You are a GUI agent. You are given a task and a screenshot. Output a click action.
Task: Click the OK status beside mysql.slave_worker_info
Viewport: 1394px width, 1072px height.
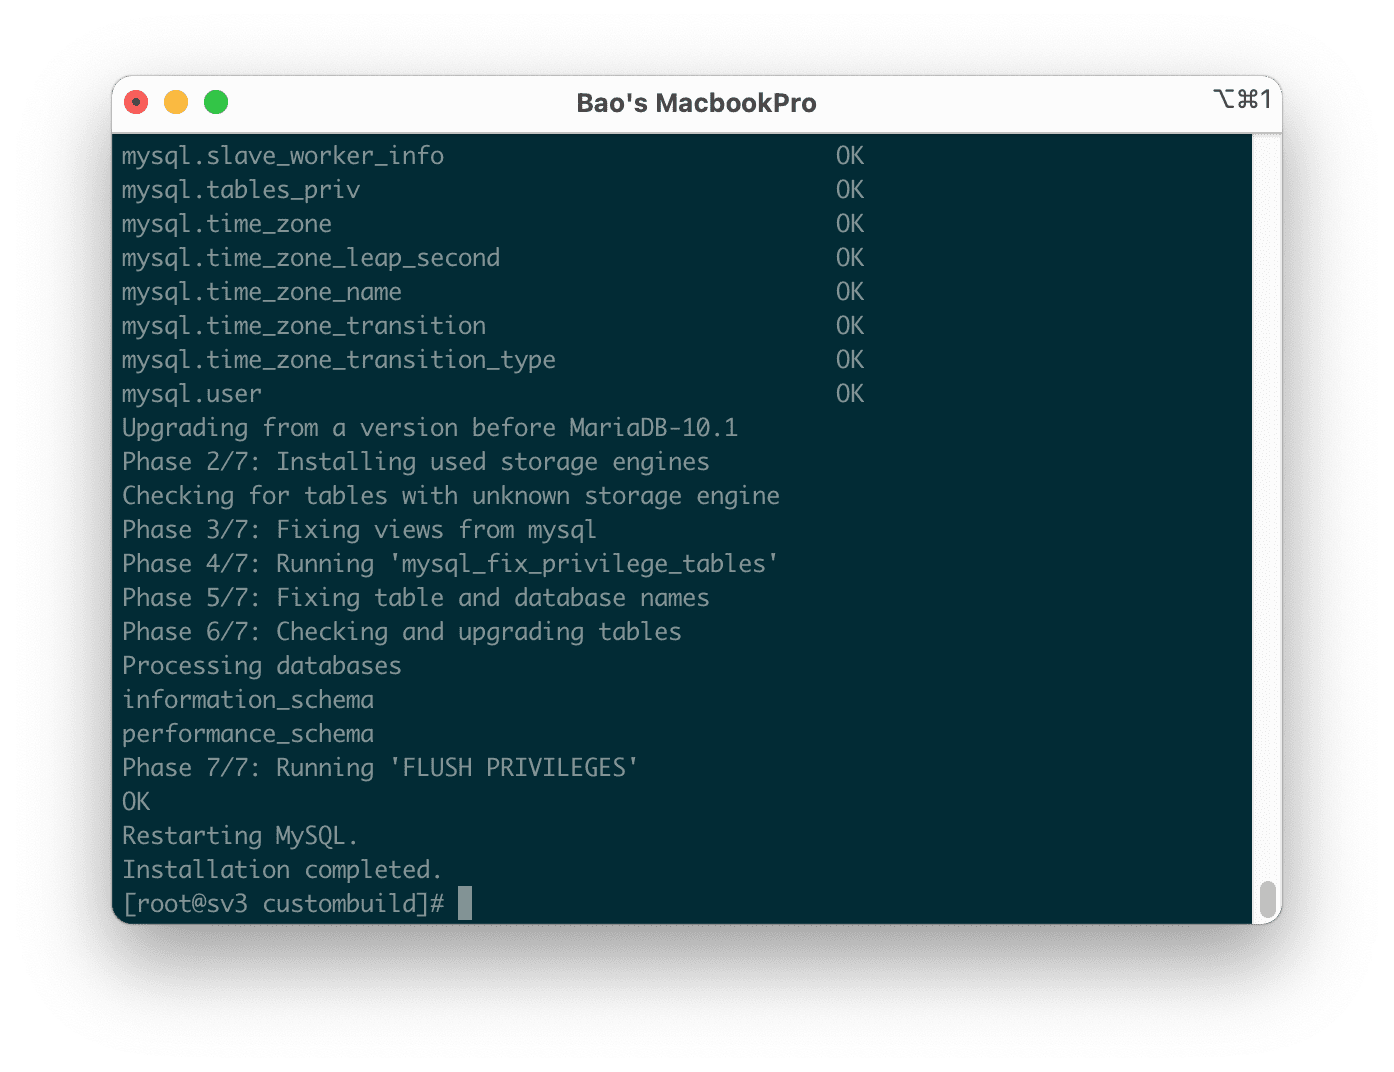850,156
